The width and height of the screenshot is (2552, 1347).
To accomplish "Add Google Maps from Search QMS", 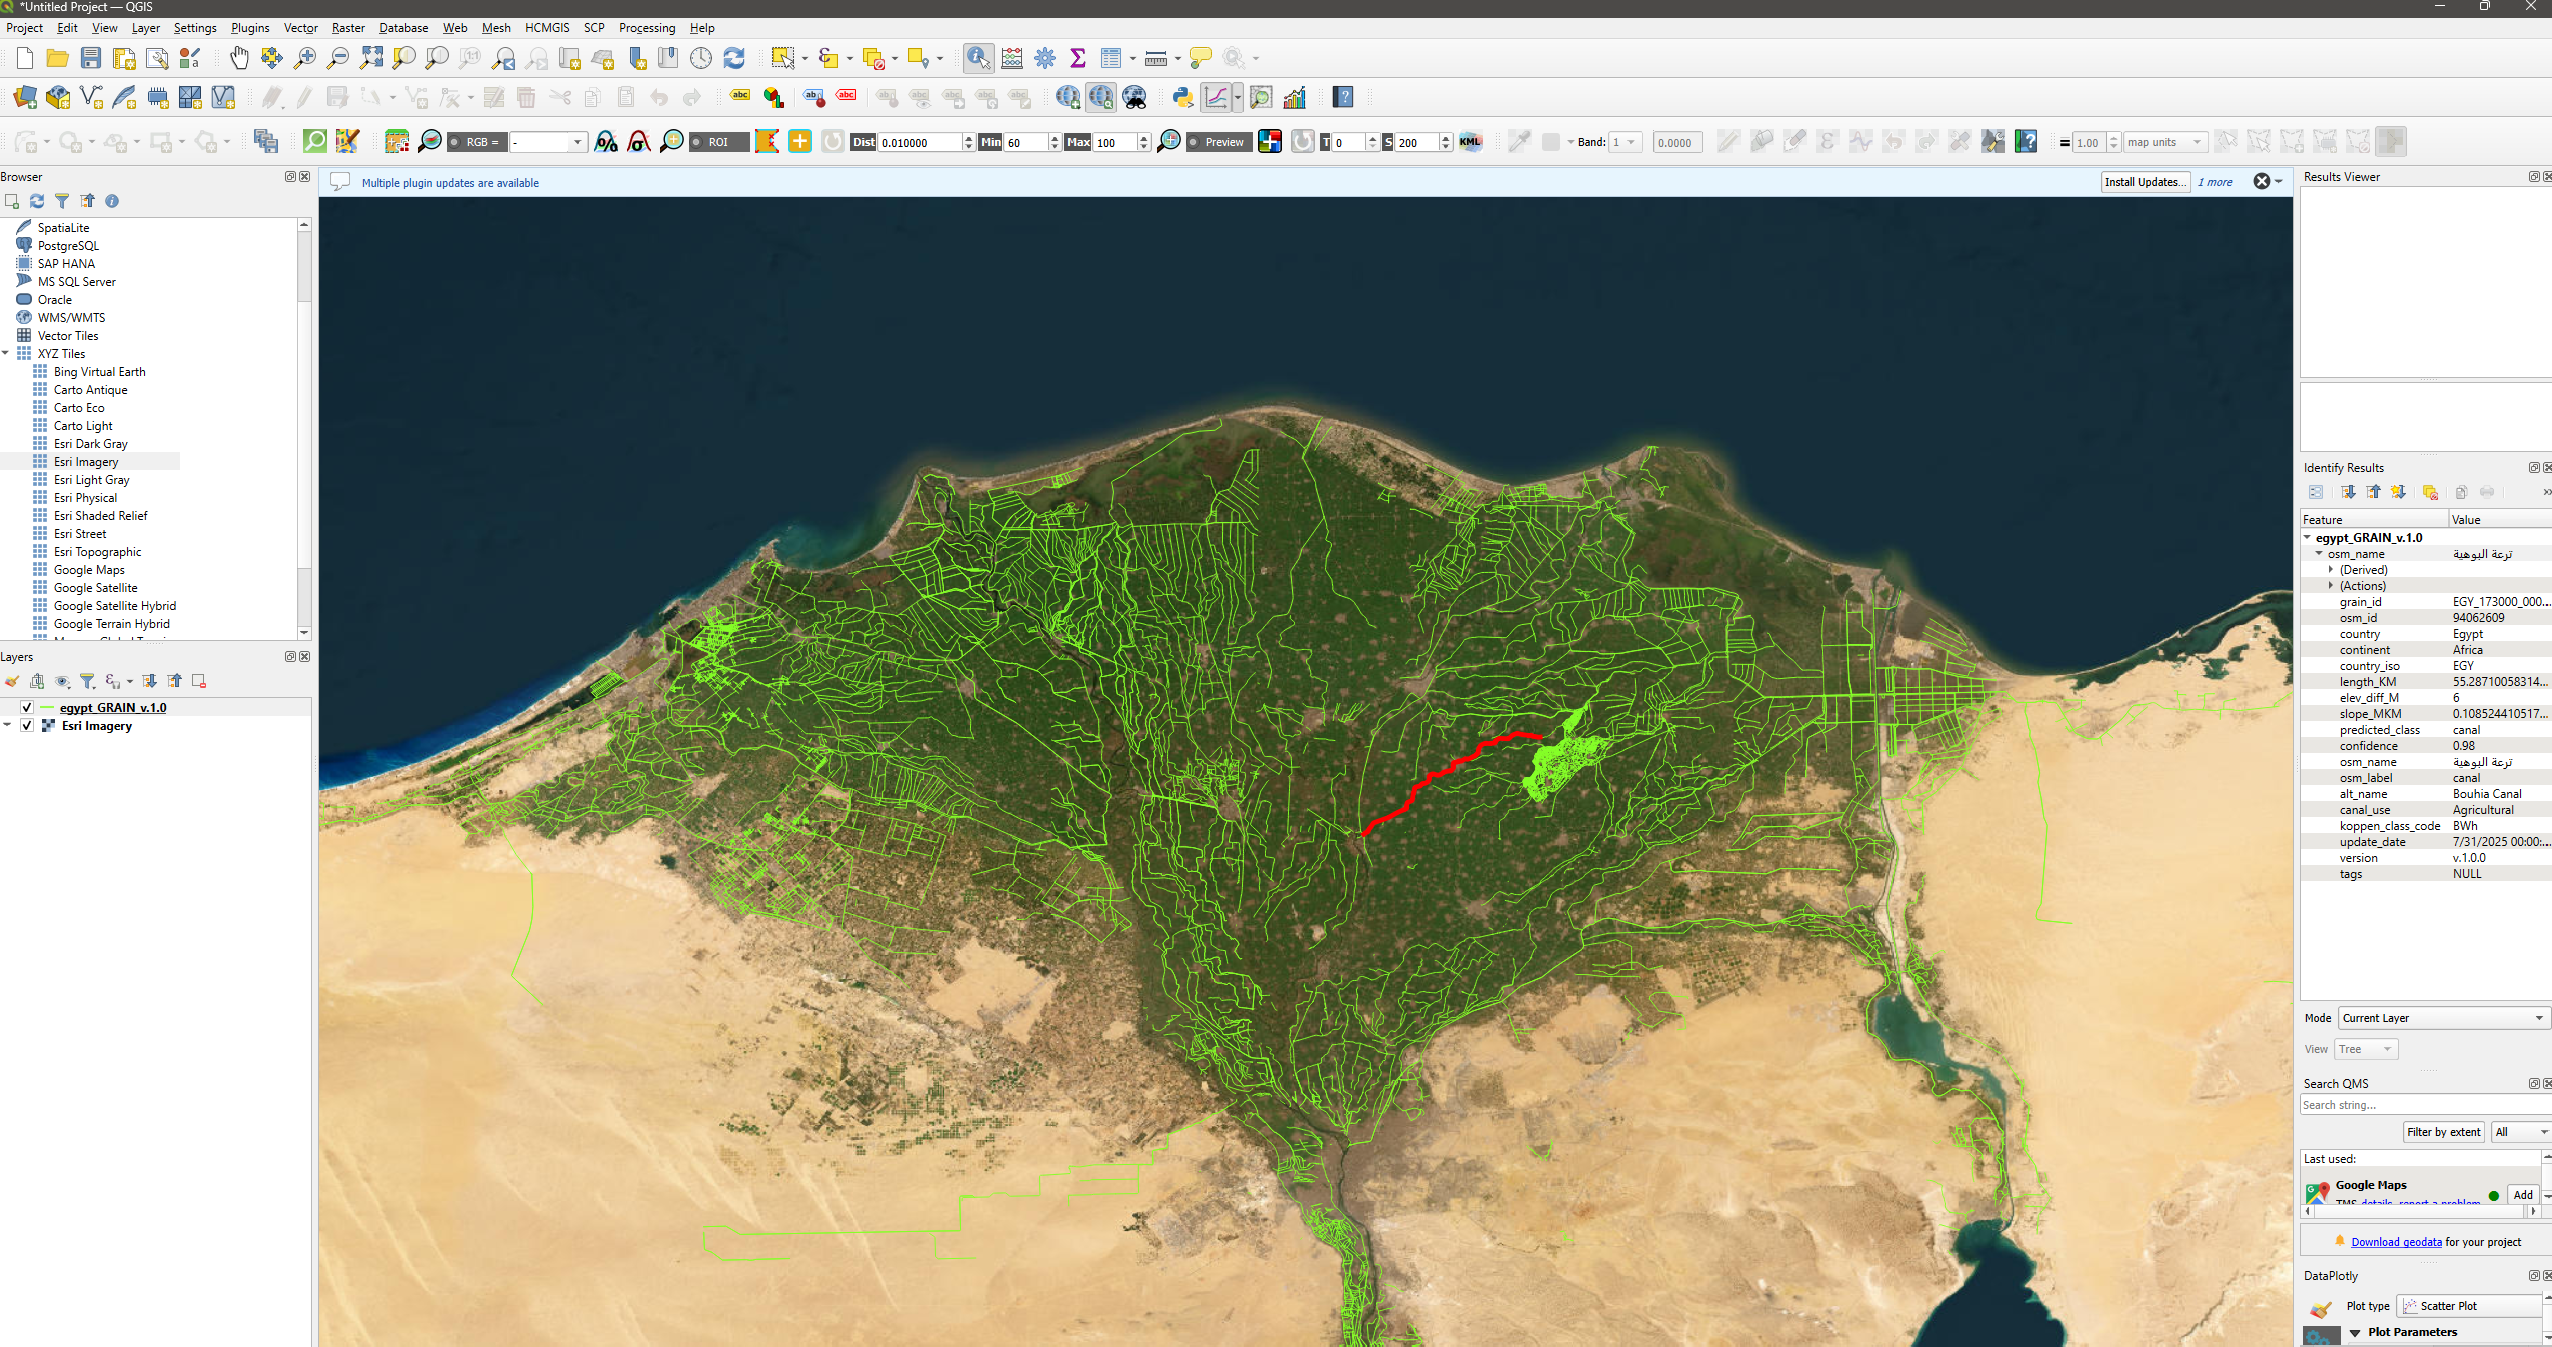I will [2523, 1195].
